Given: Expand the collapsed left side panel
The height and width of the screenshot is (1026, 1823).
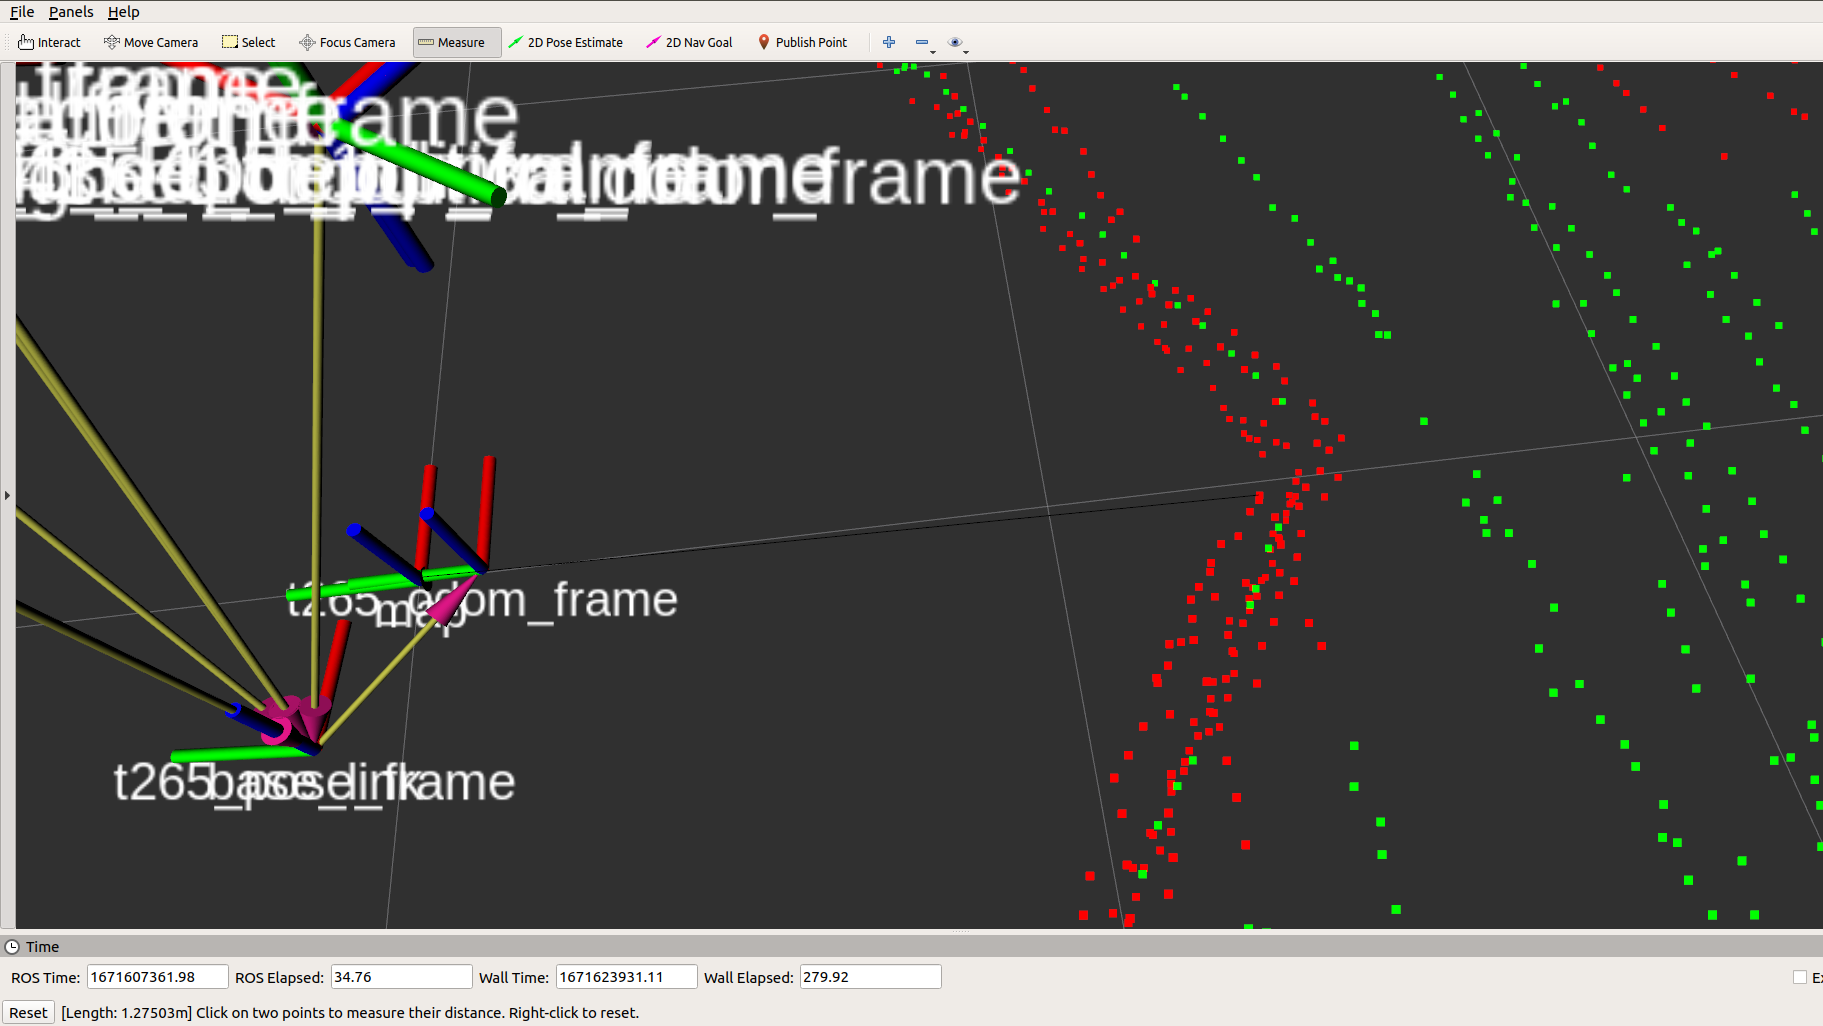Looking at the screenshot, I should tap(7, 495).
